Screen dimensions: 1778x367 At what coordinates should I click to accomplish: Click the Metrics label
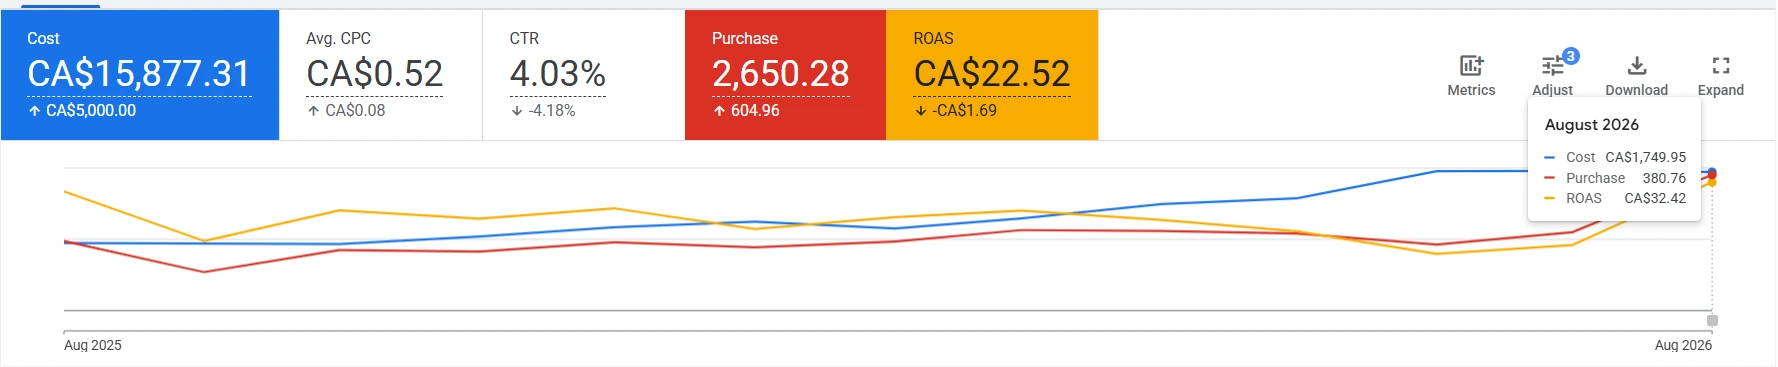1471,90
